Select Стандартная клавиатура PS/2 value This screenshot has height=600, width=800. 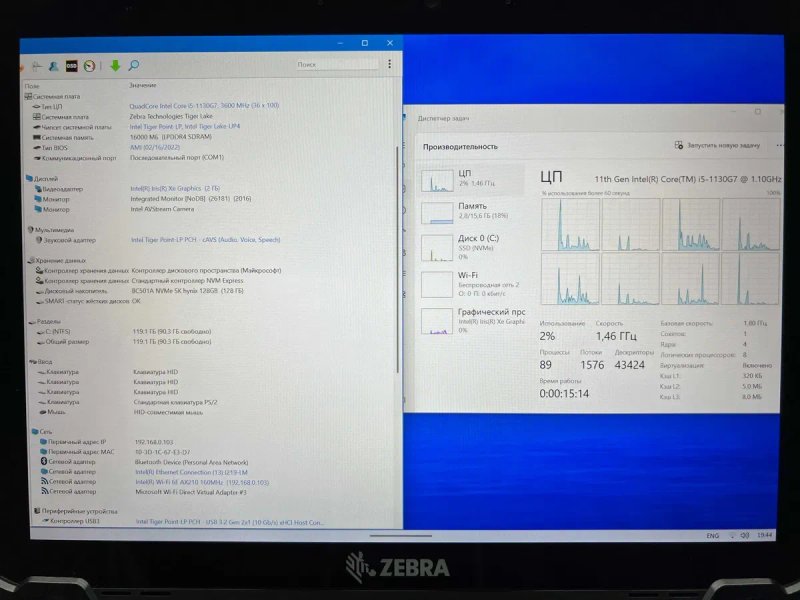pyautogui.click(x=176, y=402)
